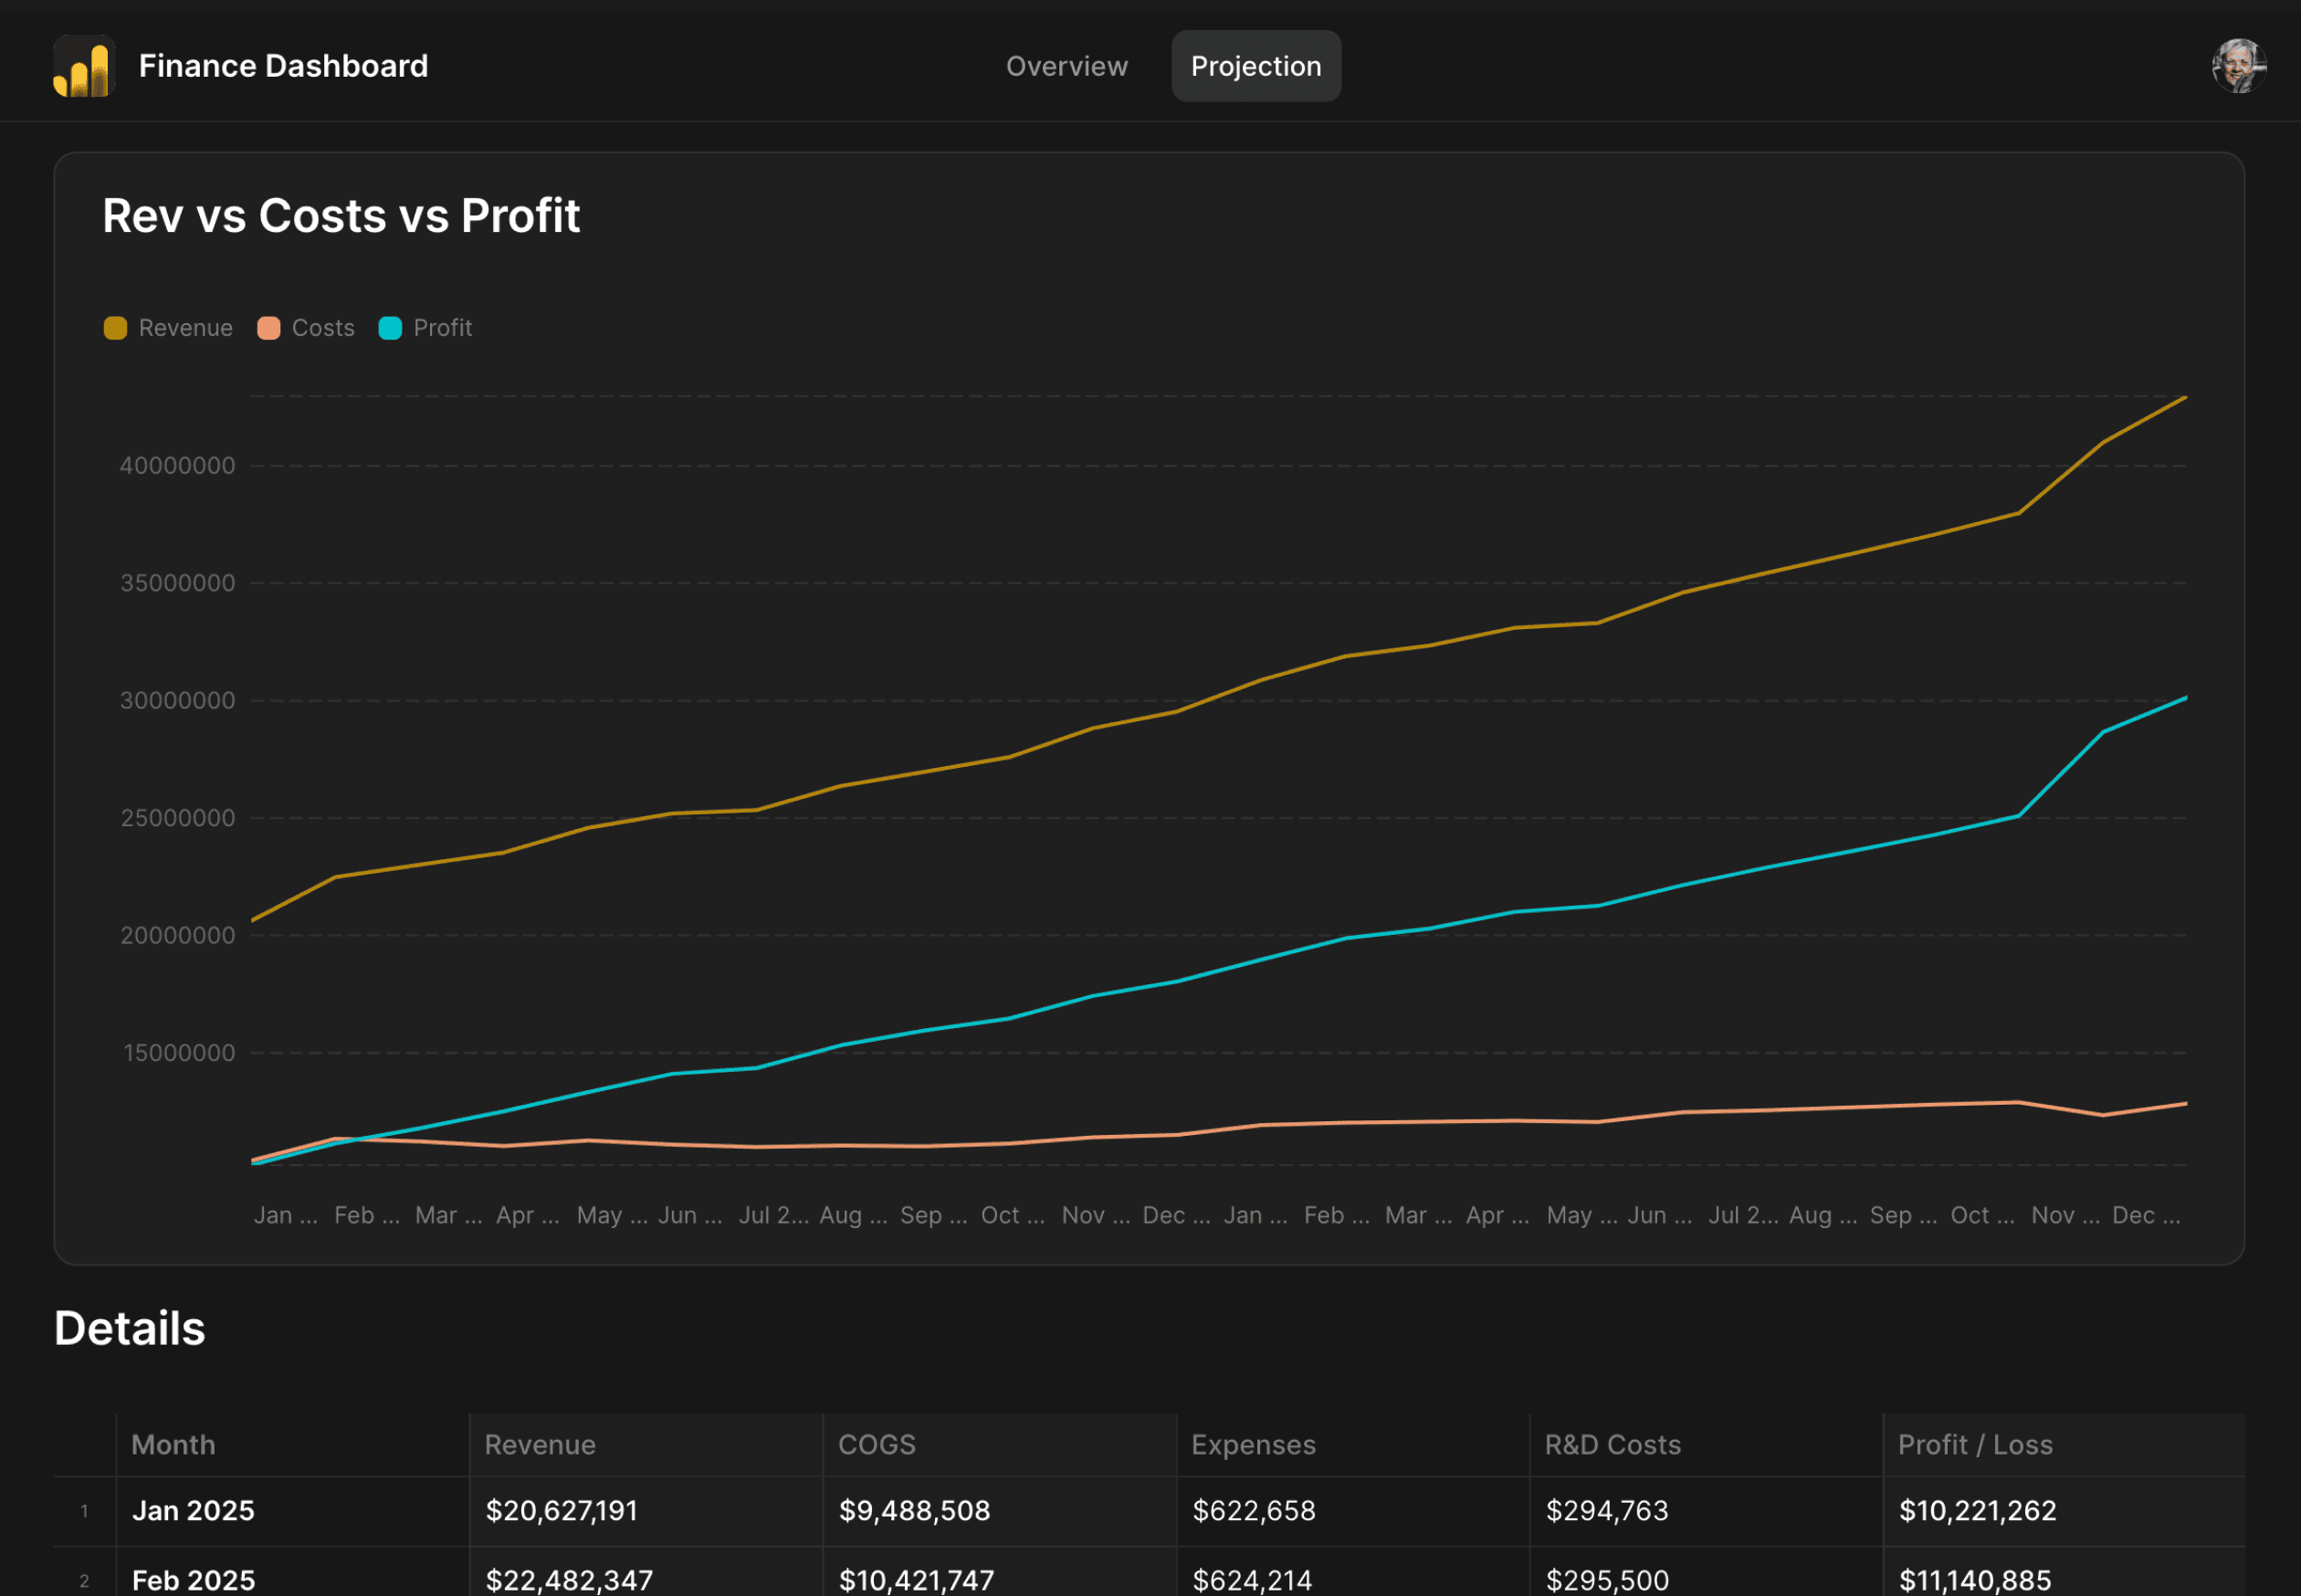Viewport: 2301px width, 1596px height.
Task: Click revenue value $20,627,191
Action: [562, 1511]
